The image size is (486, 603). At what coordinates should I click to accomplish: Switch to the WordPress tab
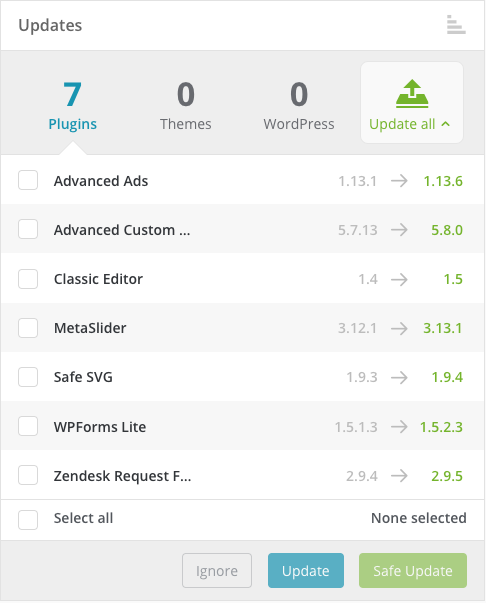click(299, 106)
